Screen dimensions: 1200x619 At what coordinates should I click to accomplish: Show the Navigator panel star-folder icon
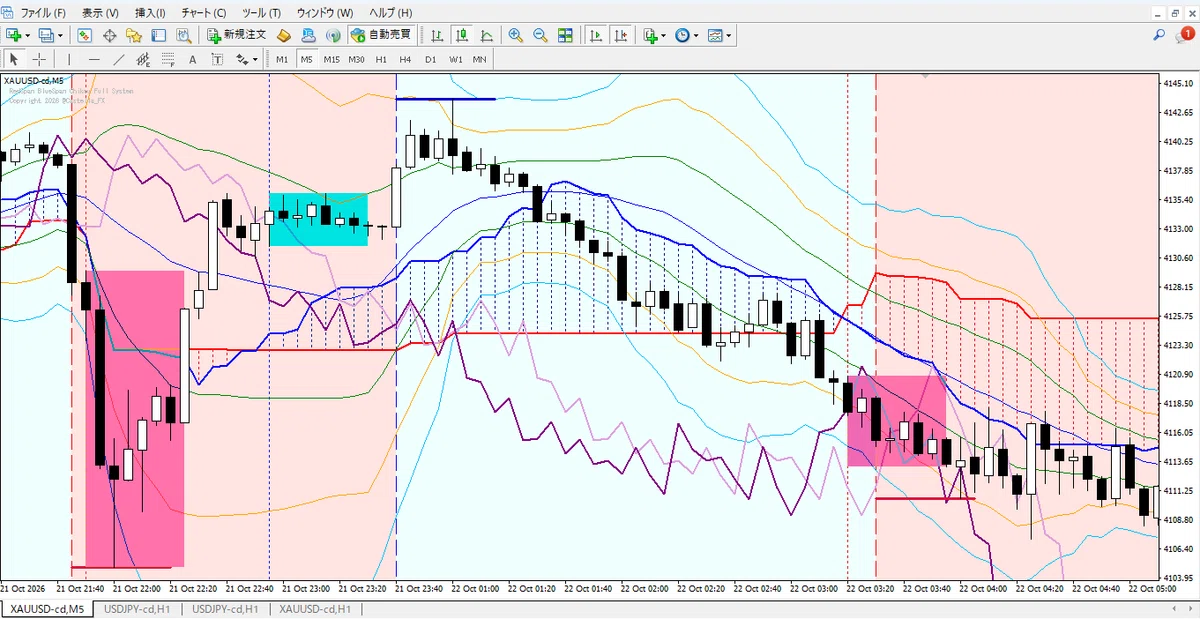[134, 35]
